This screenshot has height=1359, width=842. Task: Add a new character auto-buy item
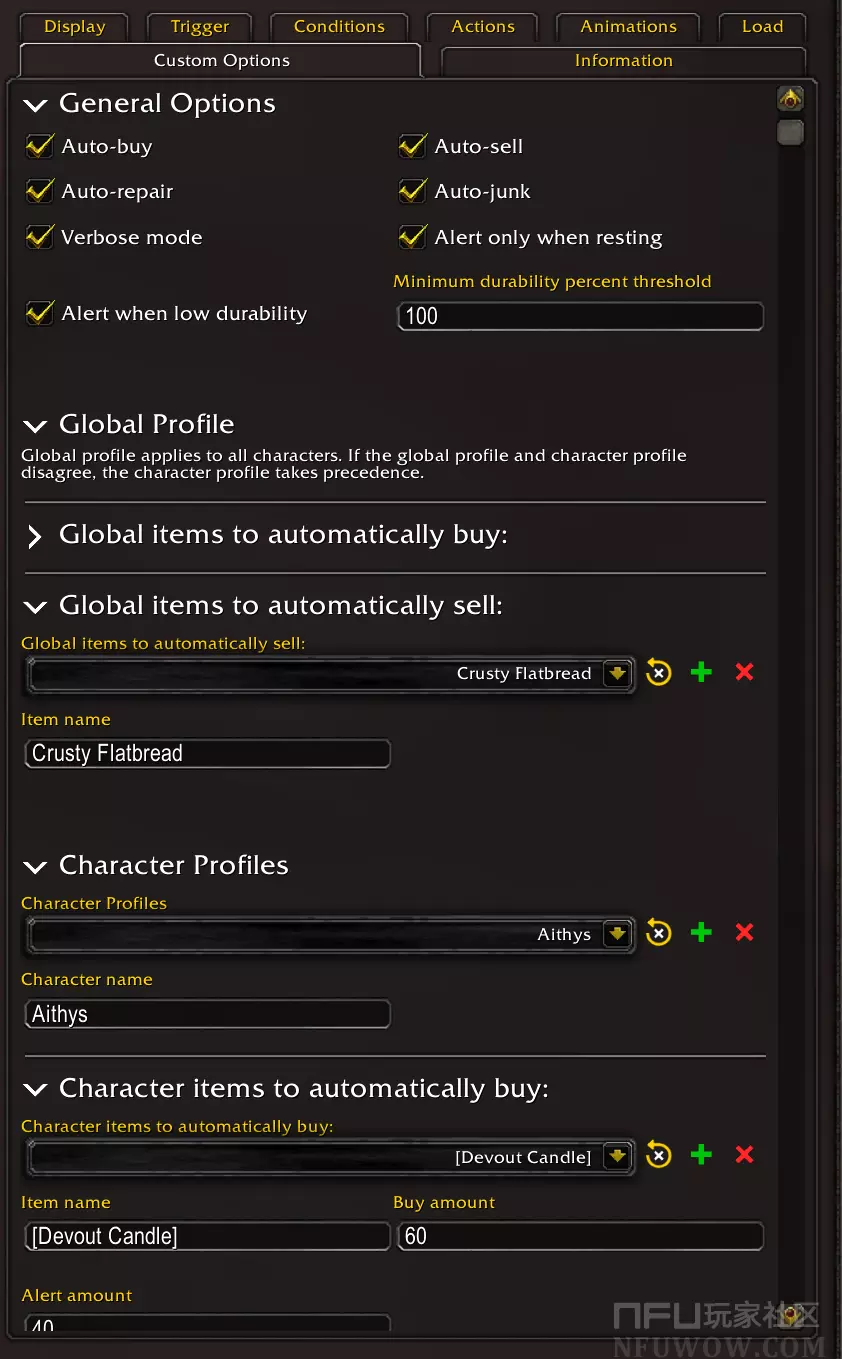(702, 1156)
